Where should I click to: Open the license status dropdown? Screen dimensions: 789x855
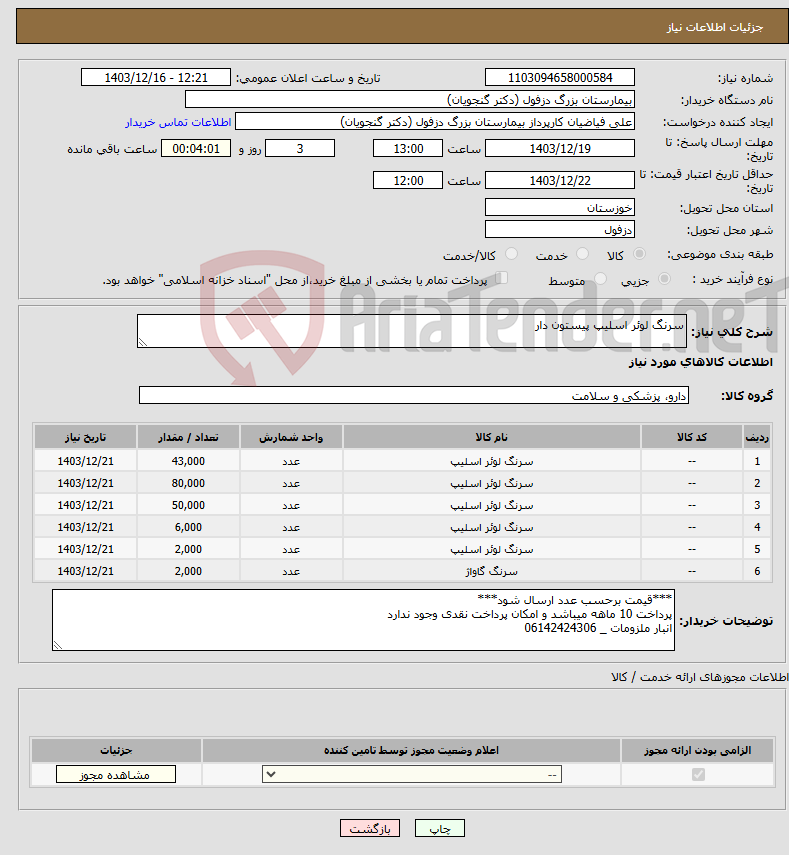(x=412, y=774)
